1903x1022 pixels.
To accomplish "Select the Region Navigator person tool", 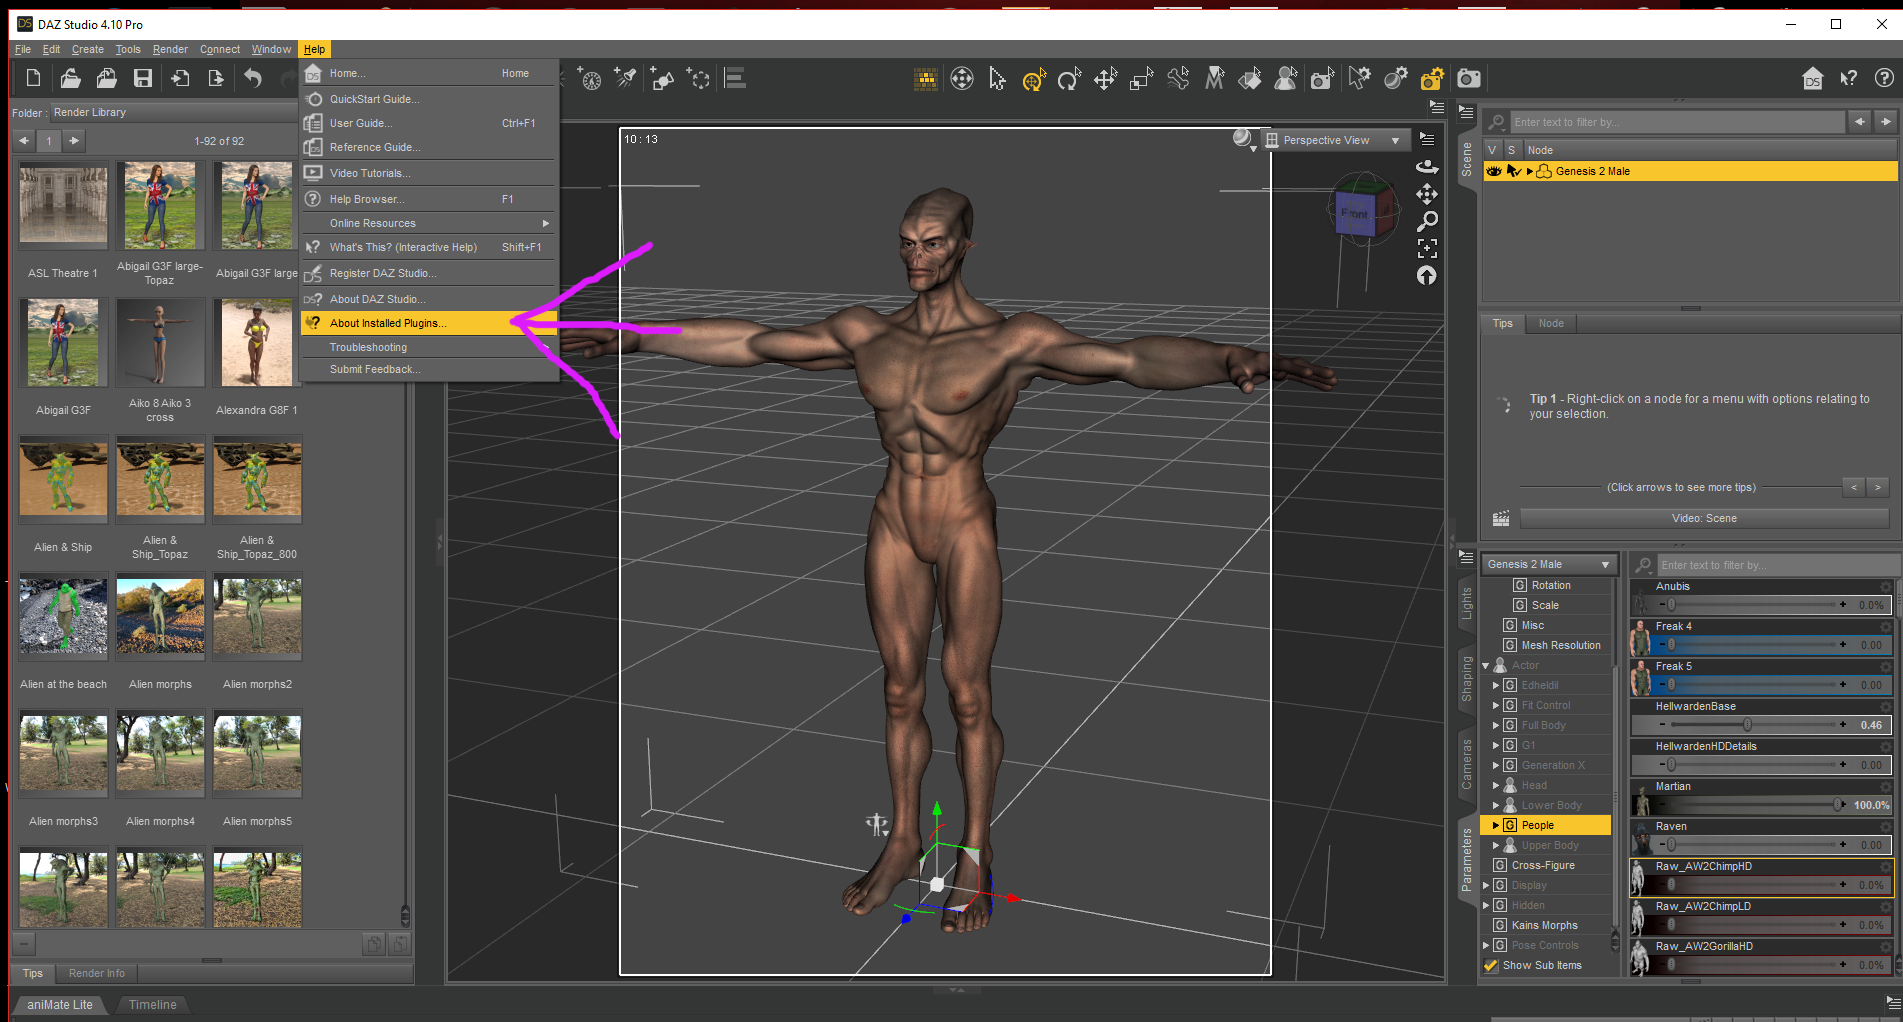I will [1286, 78].
